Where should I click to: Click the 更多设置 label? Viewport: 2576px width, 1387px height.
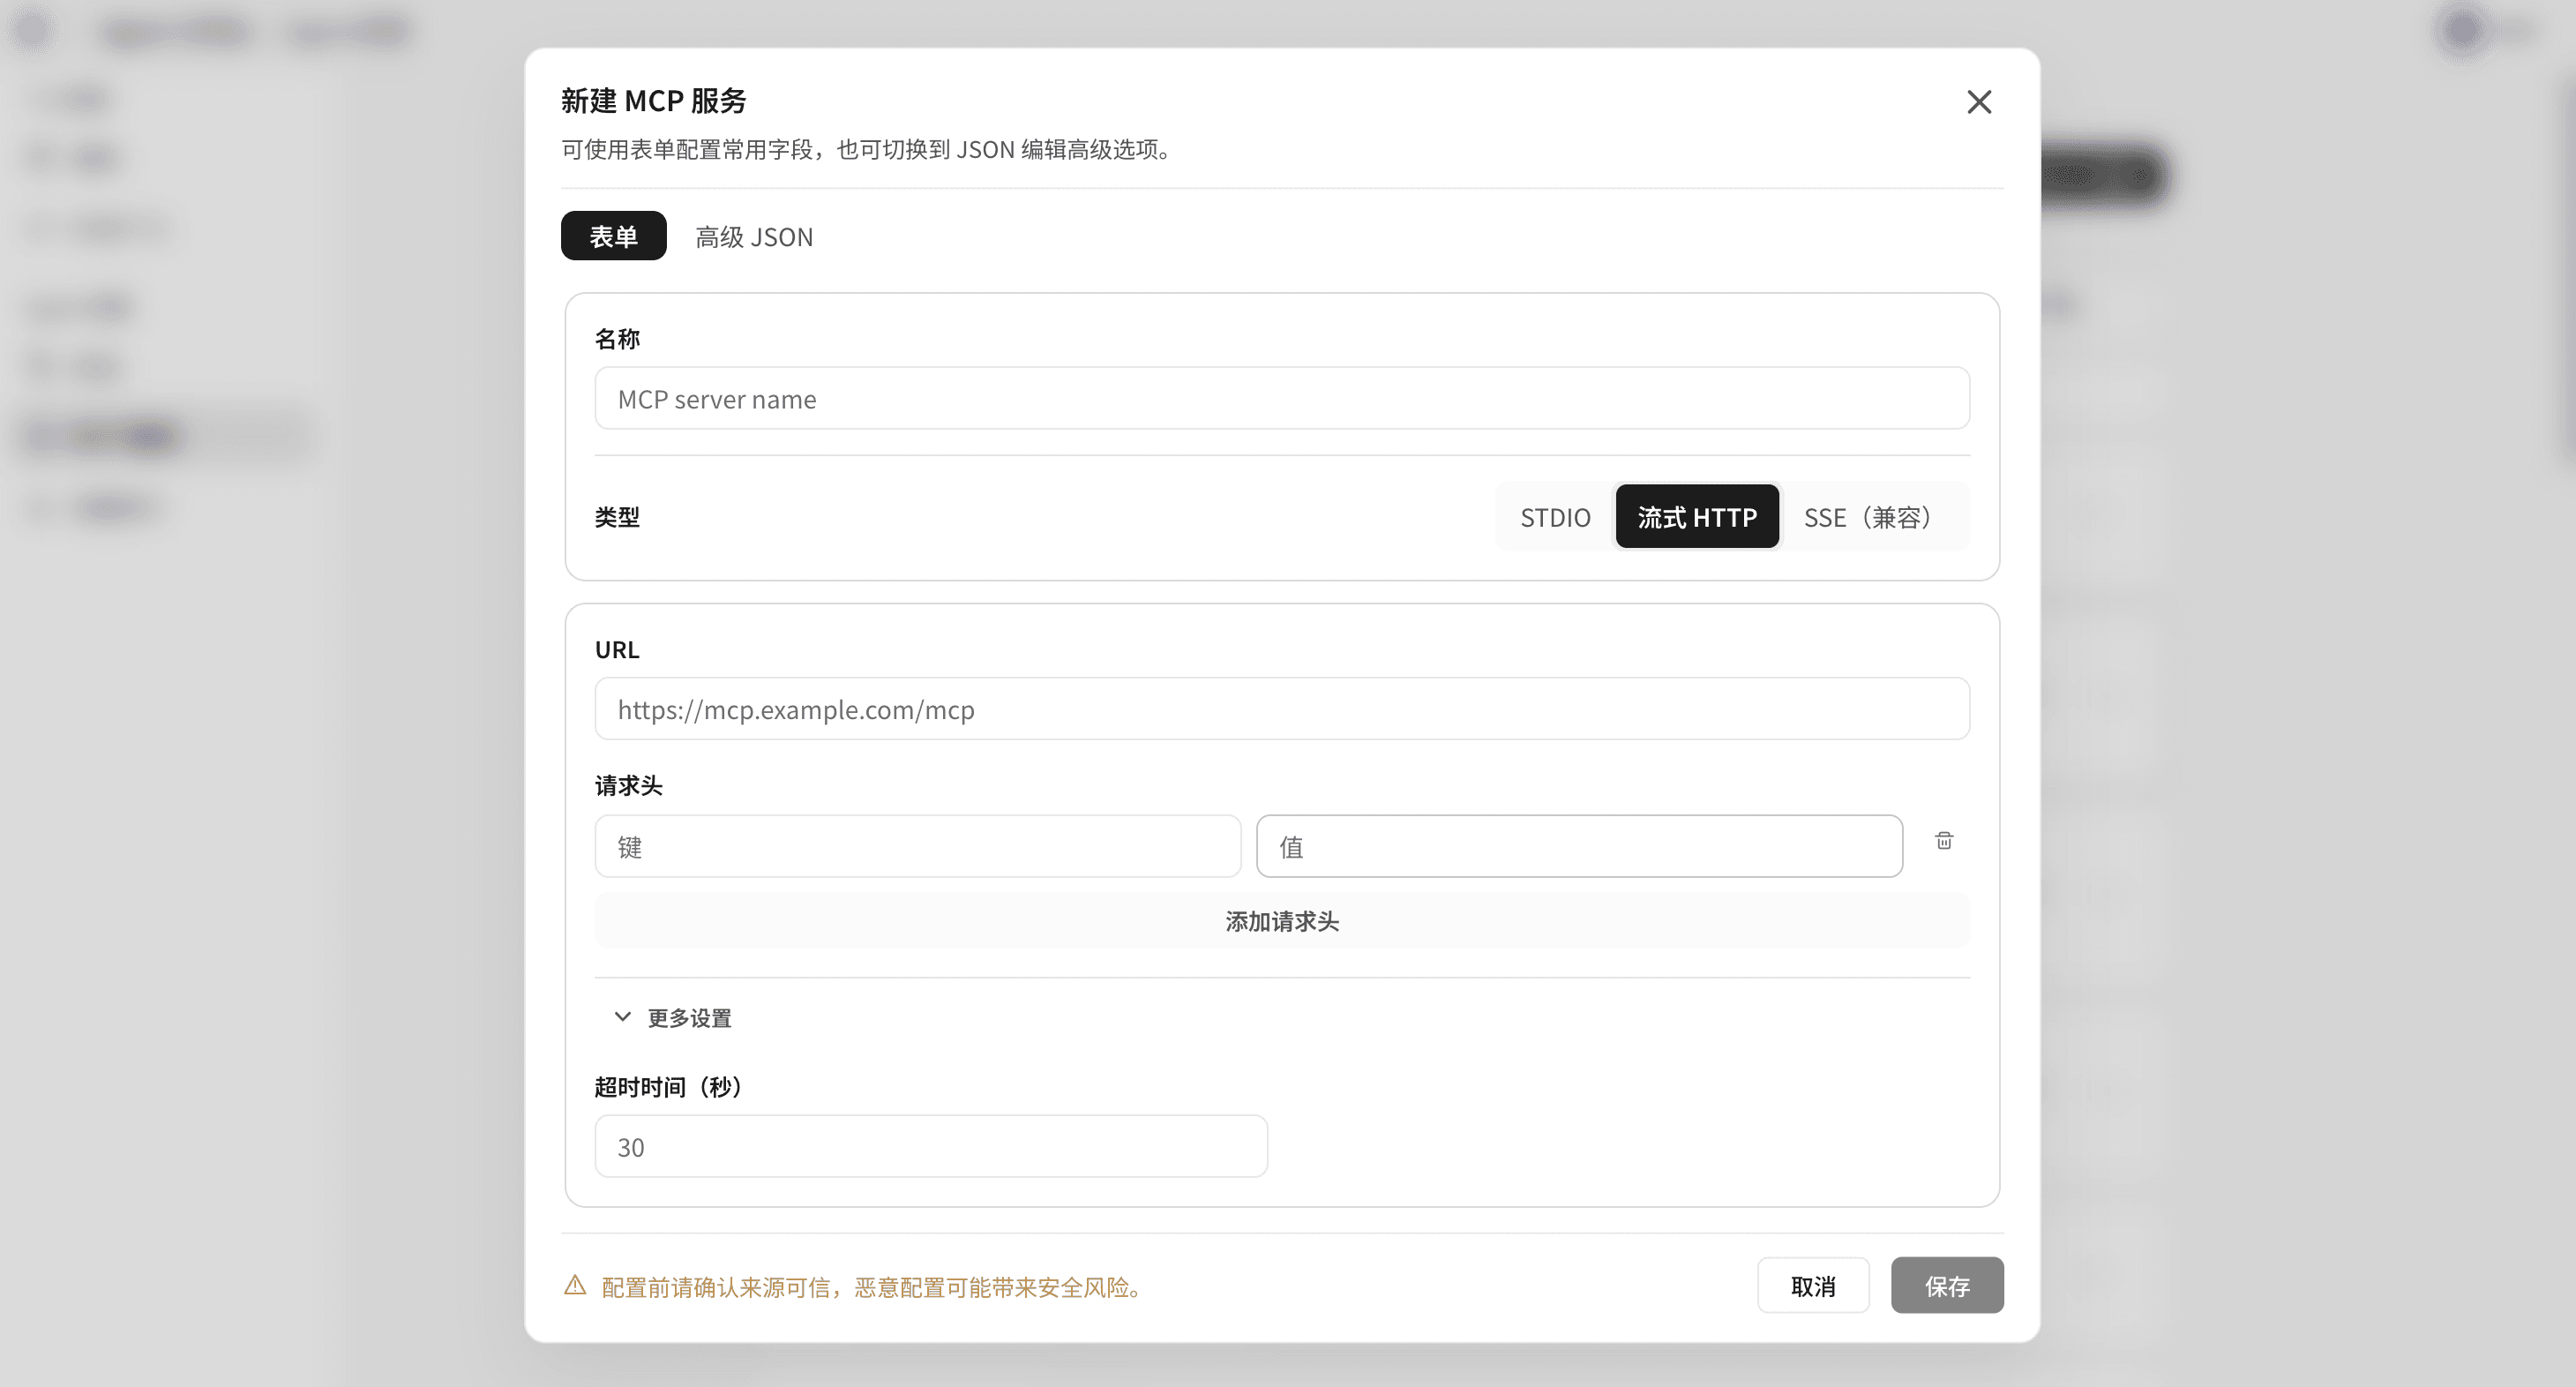[x=689, y=1018]
